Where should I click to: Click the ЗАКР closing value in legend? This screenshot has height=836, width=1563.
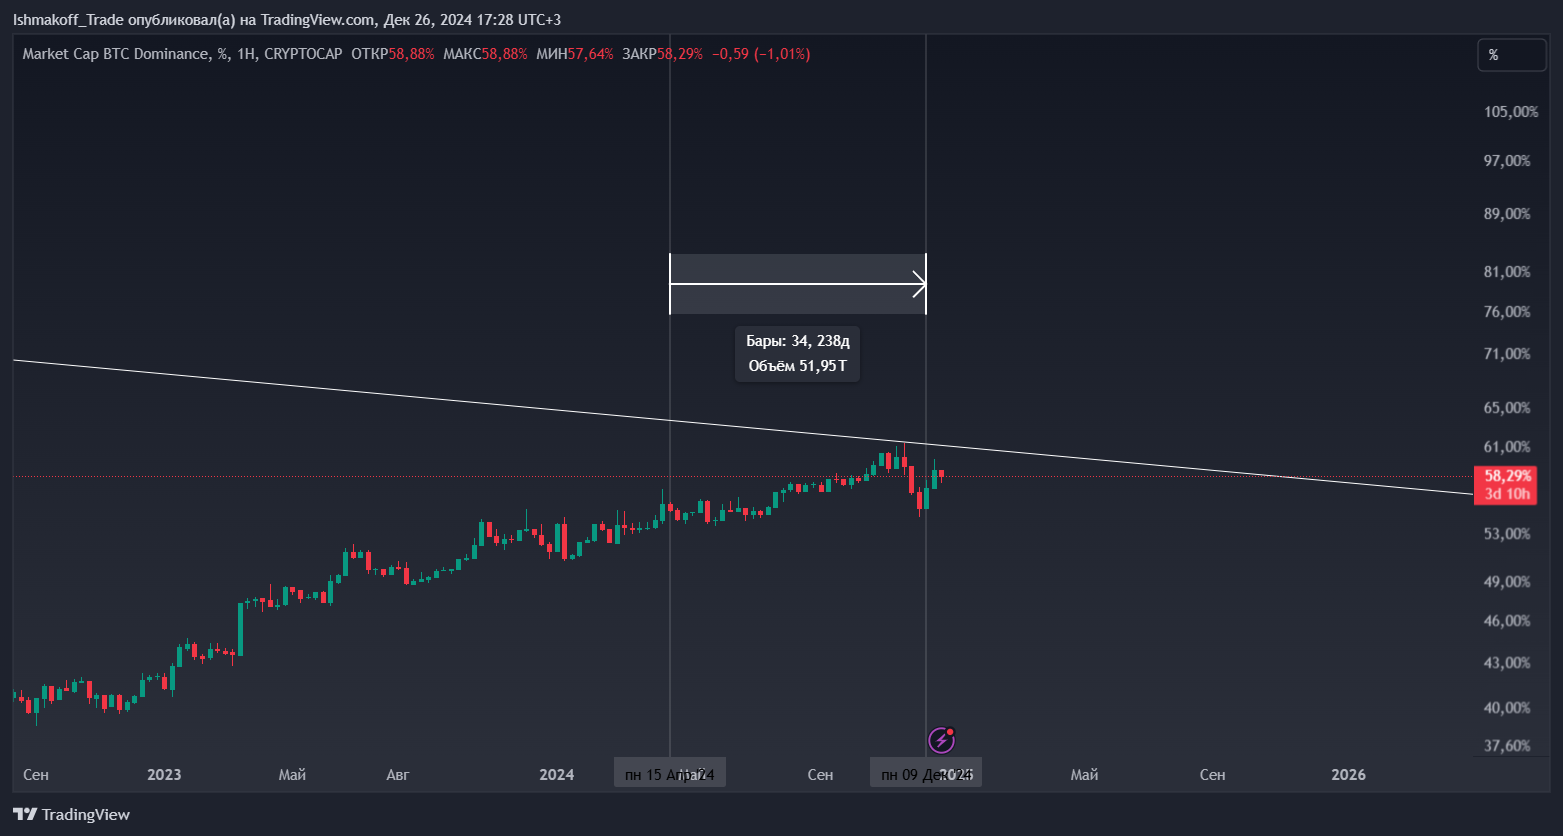tap(681, 54)
